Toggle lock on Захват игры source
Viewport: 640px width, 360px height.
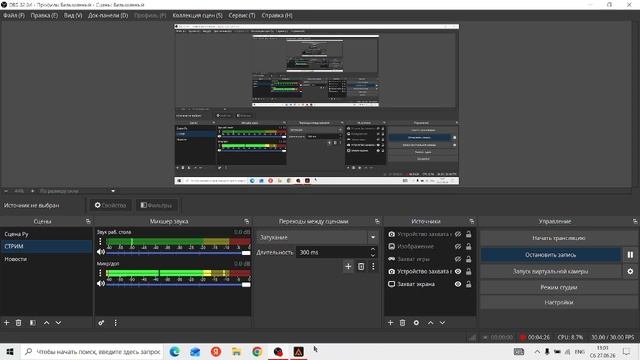point(469,259)
